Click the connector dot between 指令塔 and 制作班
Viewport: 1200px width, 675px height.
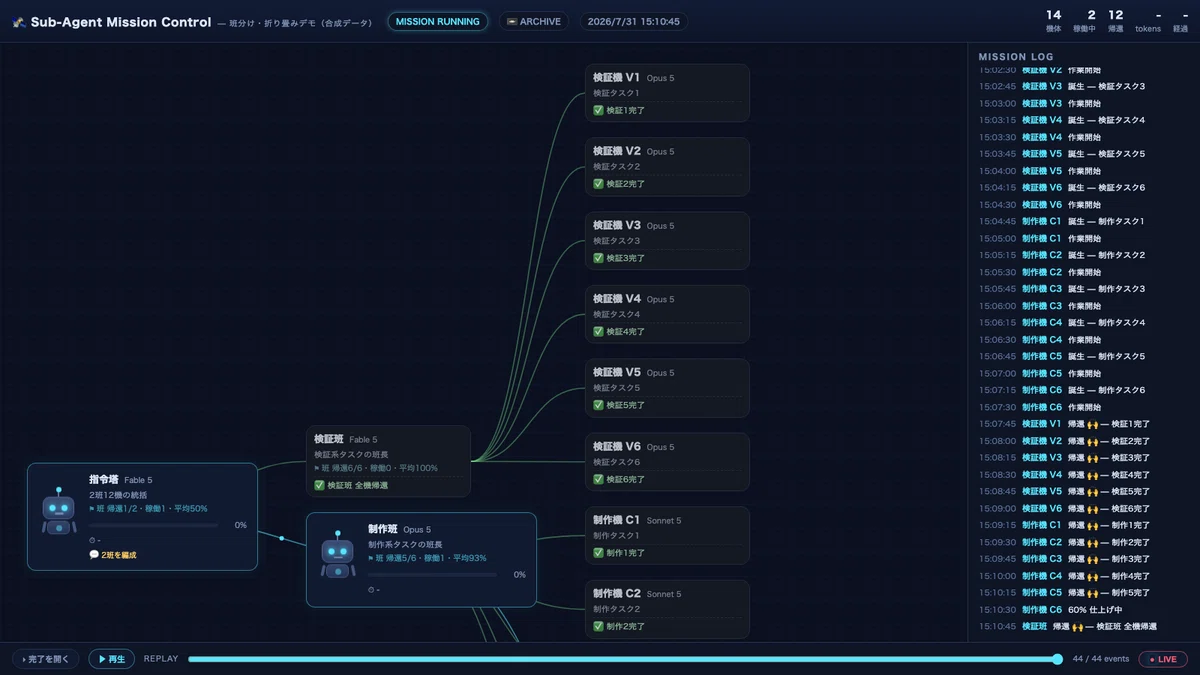coord(282,539)
